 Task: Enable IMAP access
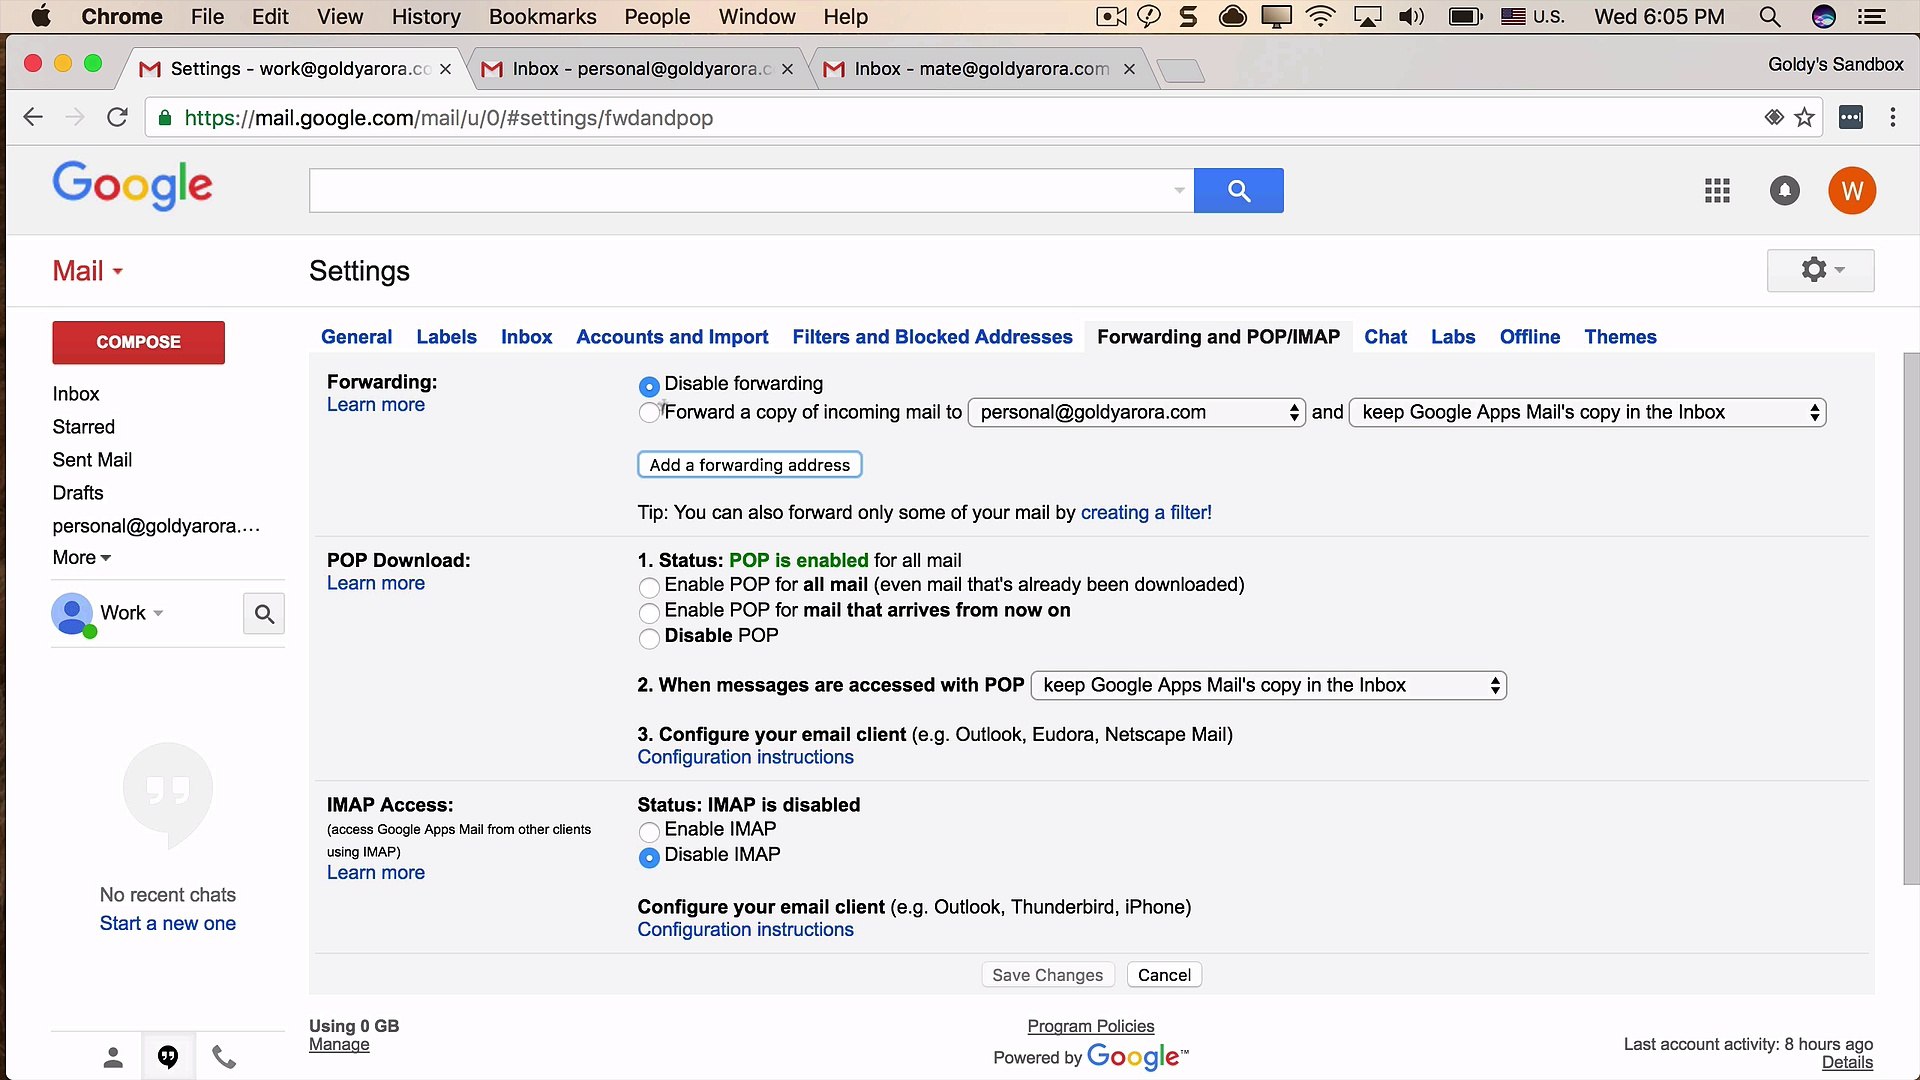(648, 832)
